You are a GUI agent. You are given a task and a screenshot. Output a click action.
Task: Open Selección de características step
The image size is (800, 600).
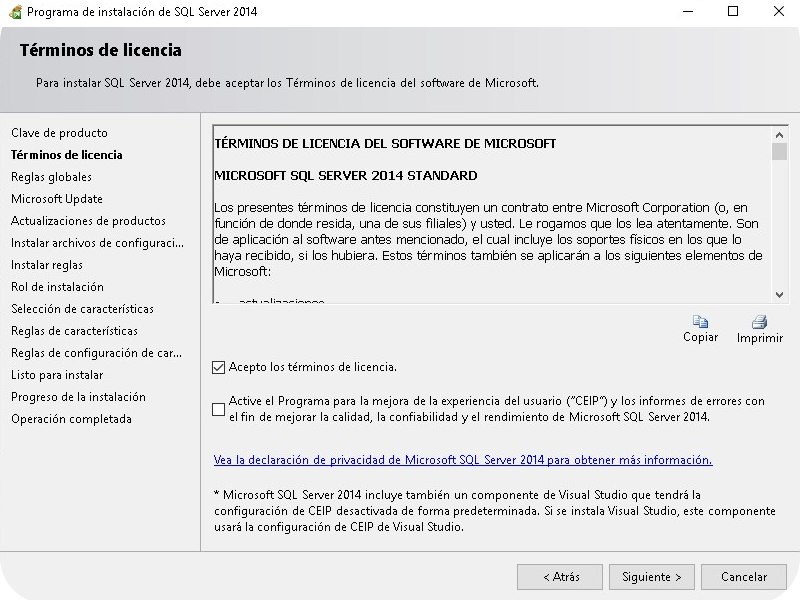point(82,309)
